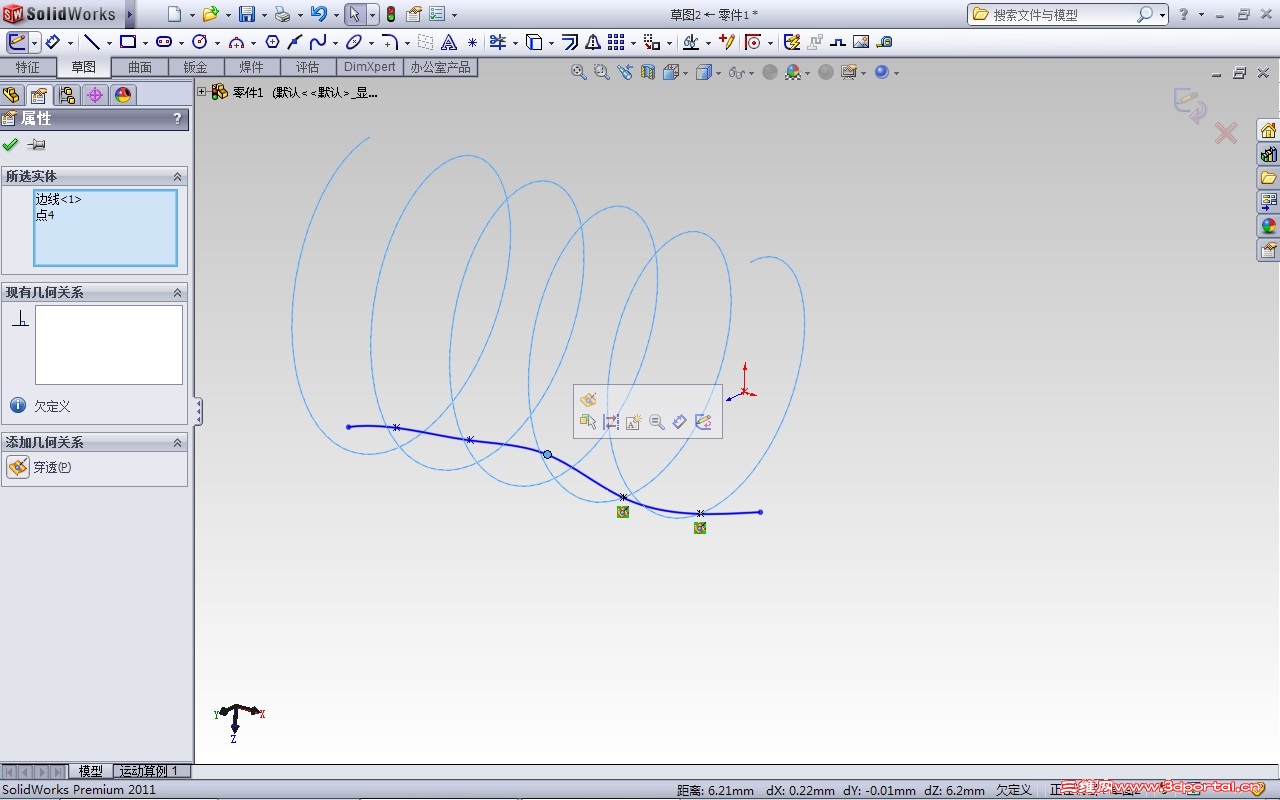This screenshot has height=800, width=1280.
Task: Click the red X cancel sketch corner icon
Action: point(1226,132)
